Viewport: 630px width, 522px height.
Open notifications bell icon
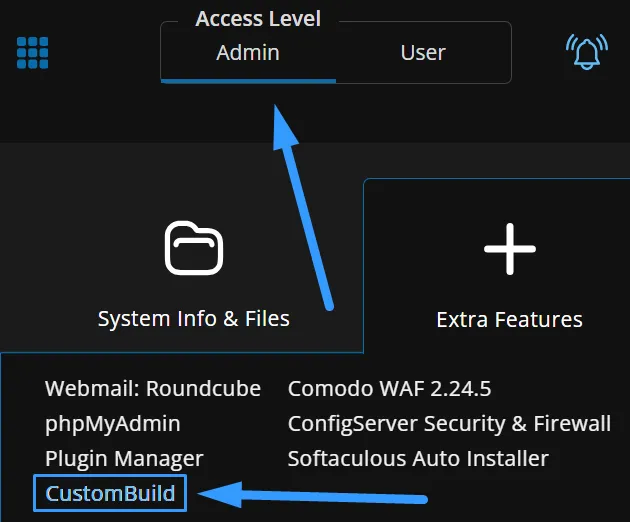click(587, 52)
